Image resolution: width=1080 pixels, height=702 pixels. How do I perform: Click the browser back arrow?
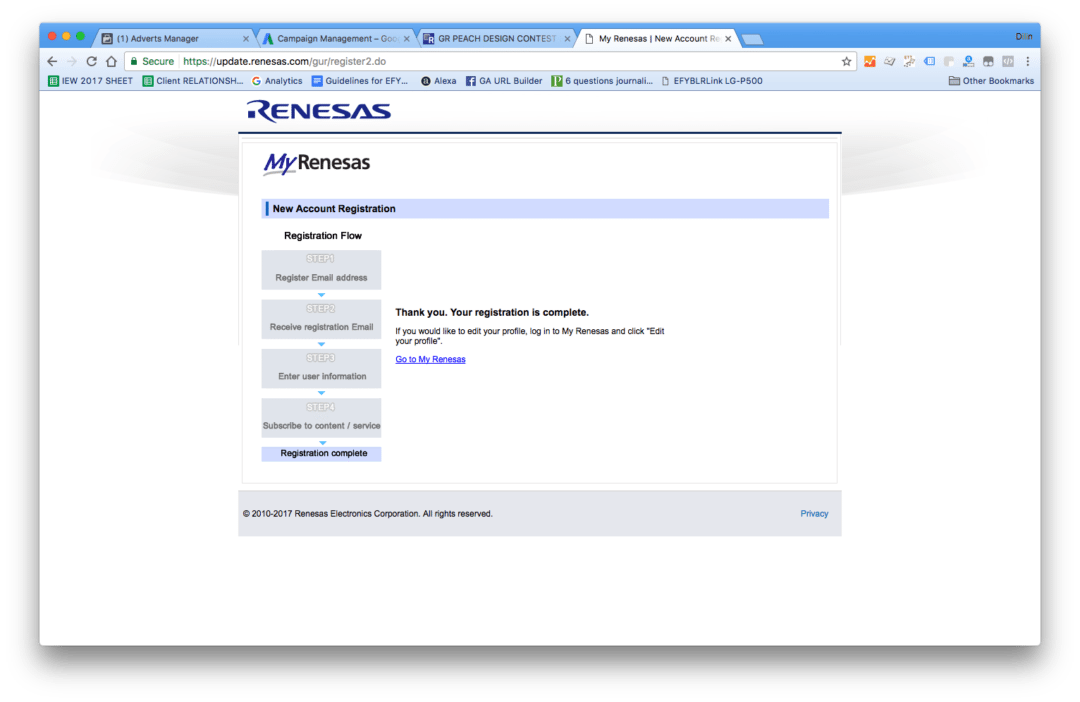52,61
